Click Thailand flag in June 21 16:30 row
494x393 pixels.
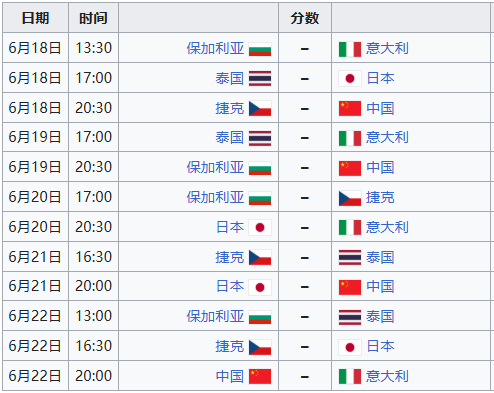point(350,257)
